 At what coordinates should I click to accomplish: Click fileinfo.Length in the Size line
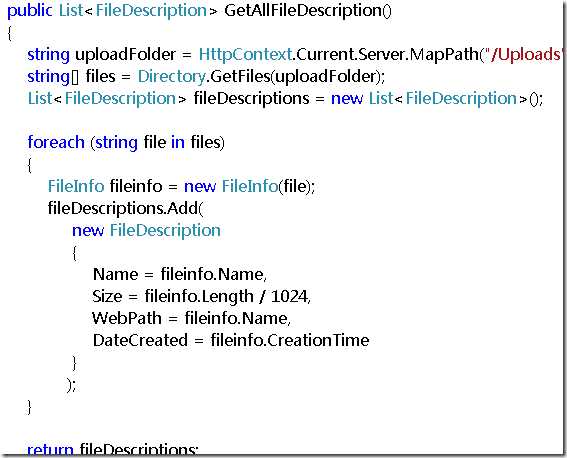tap(199, 296)
